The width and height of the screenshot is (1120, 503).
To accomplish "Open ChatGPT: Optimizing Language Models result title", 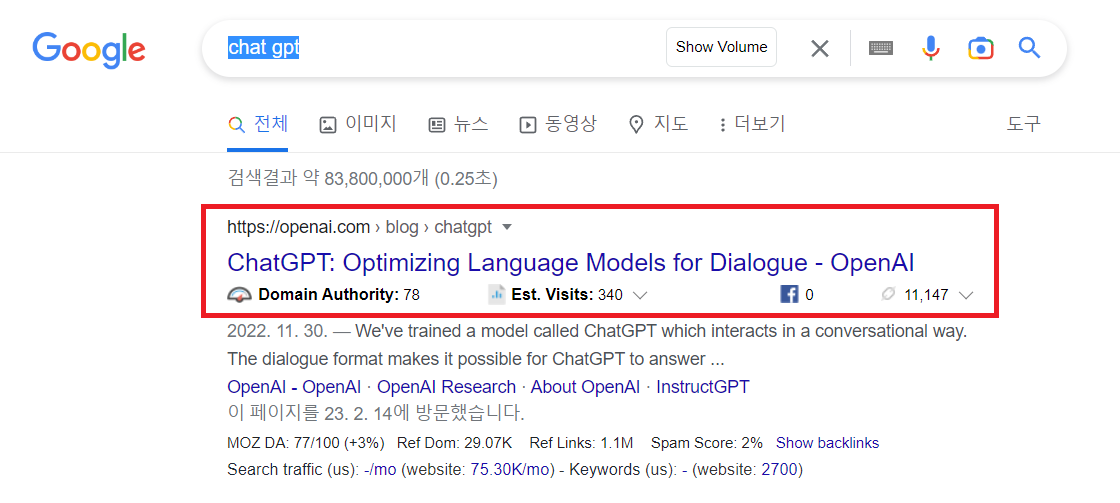I will [x=571, y=262].
